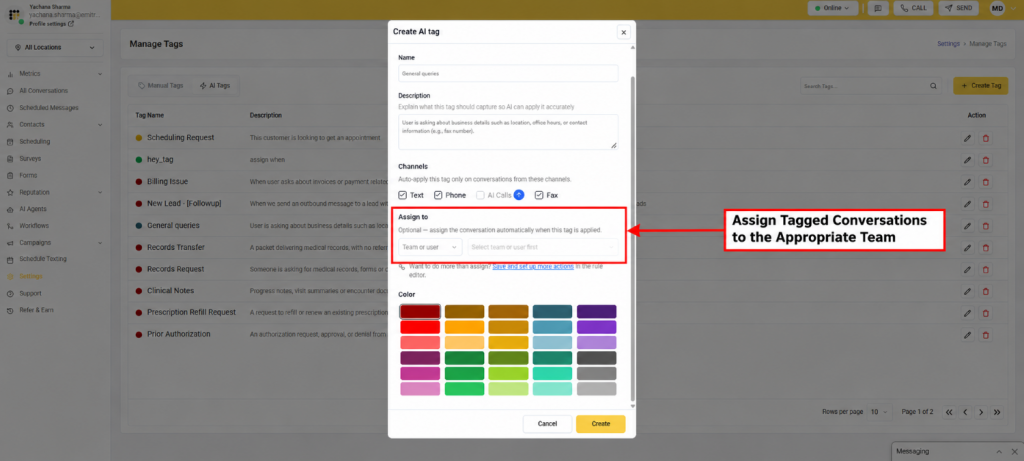Open Forms in the sidebar
Screen dimensions: 1024x461
click(x=28, y=176)
